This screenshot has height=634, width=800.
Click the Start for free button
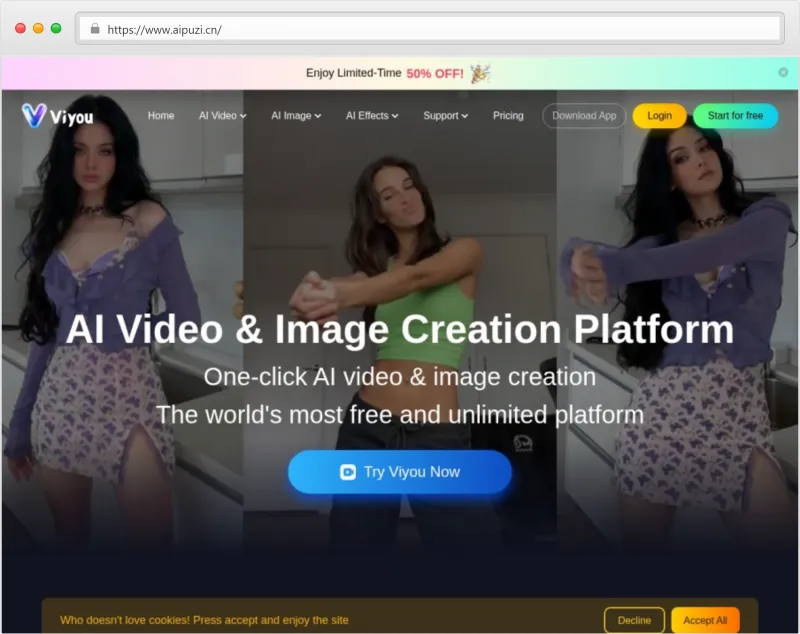pos(735,116)
